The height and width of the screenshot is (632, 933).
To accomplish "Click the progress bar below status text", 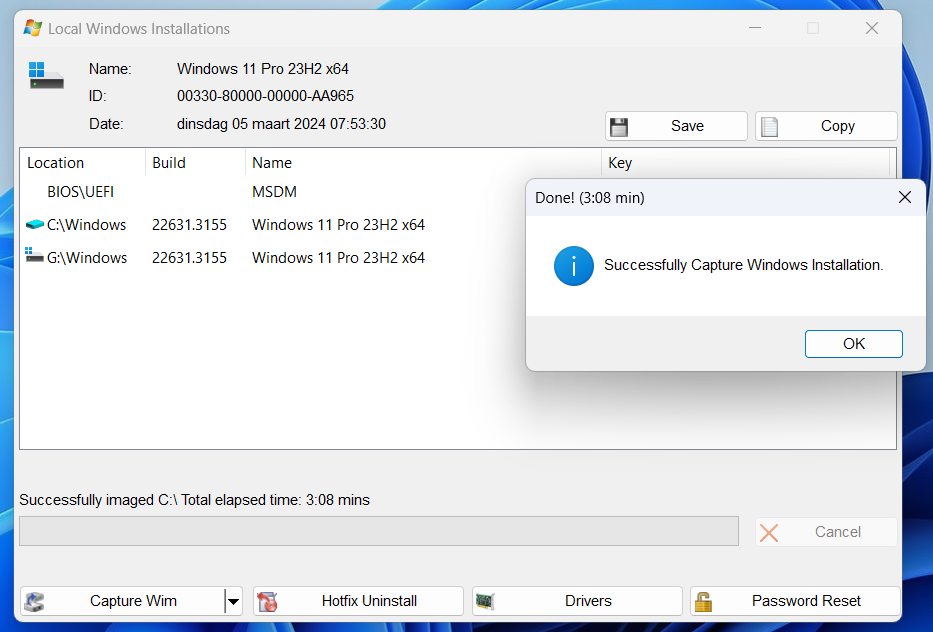I will [379, 531].
